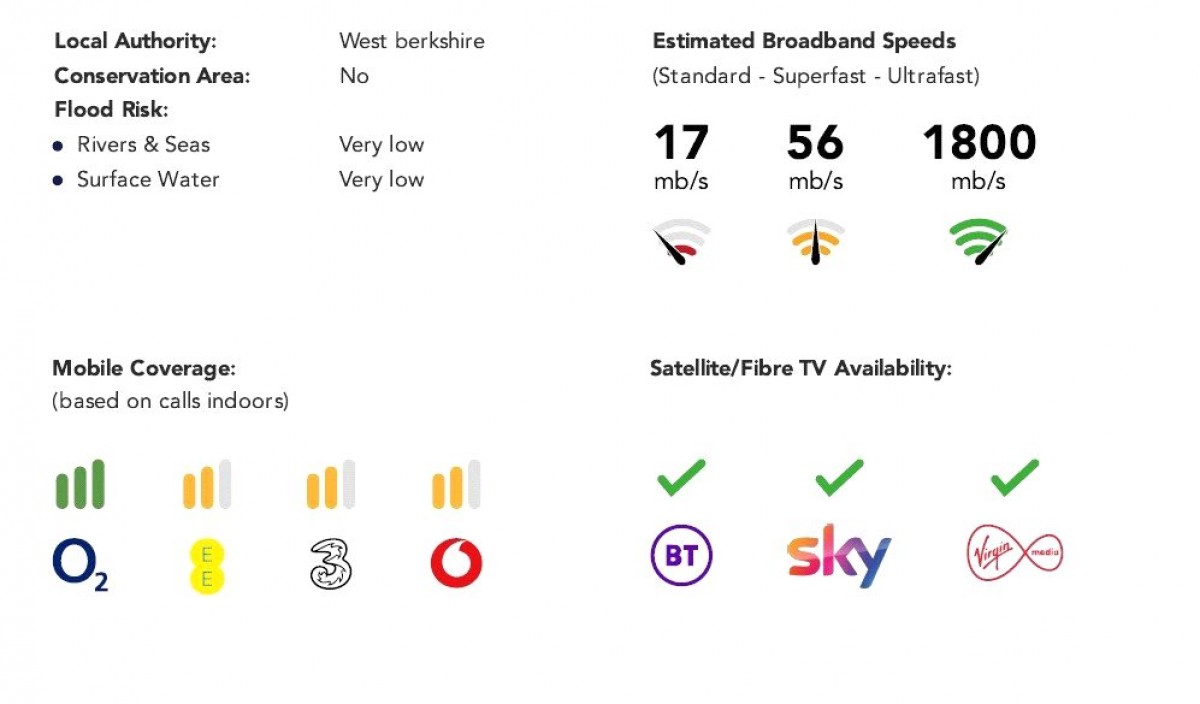Click the Sky logo

pos(838,556)
